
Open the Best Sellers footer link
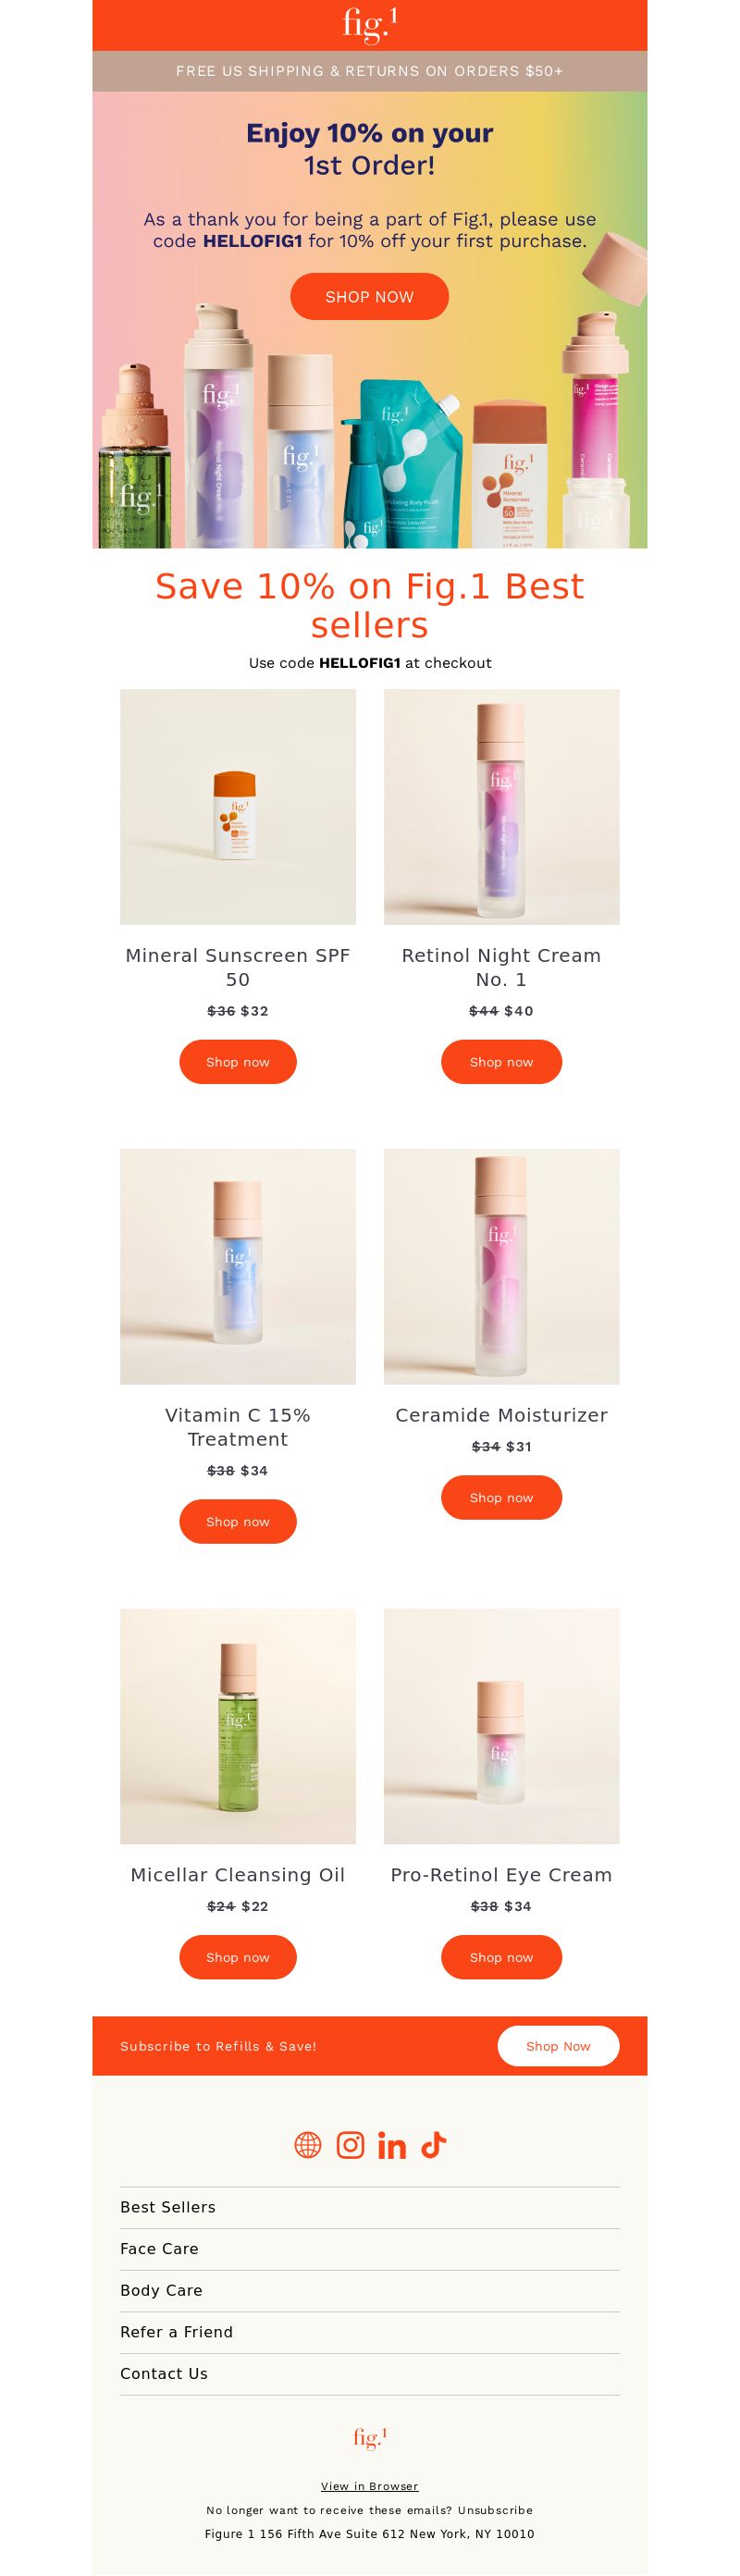point(168,2207)
